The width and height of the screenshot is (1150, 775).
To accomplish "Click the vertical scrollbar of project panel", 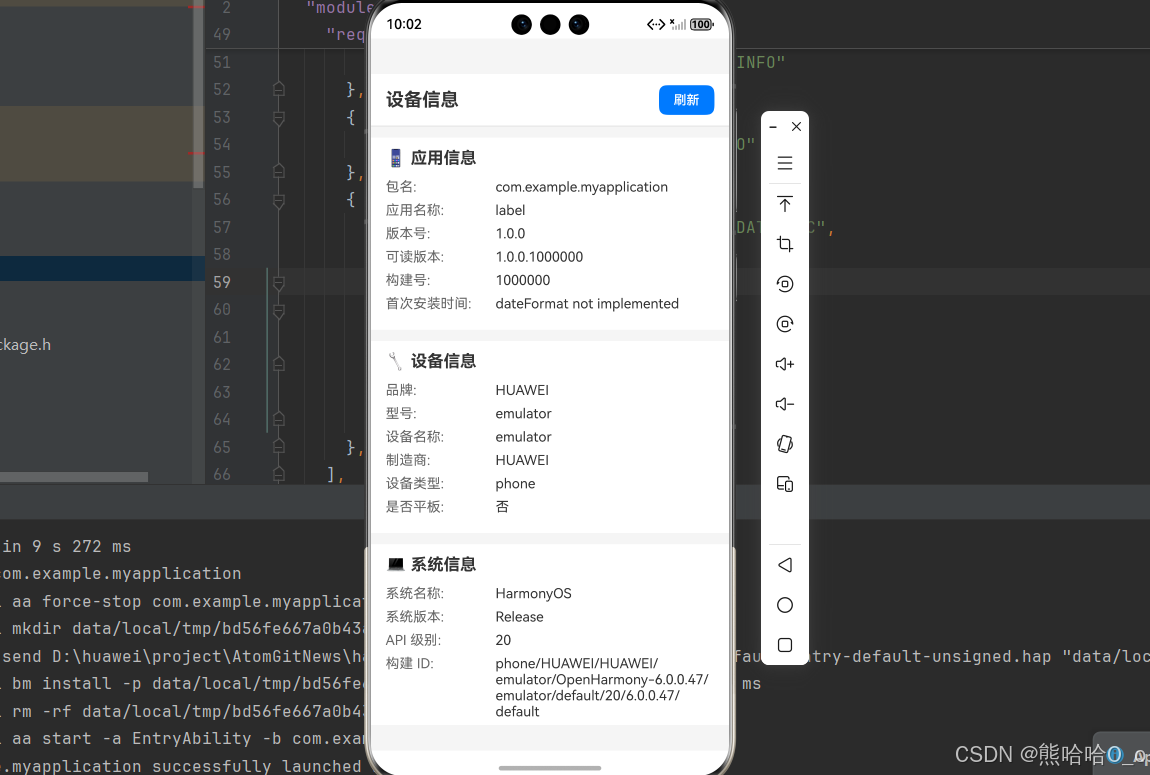I will 199,95.
